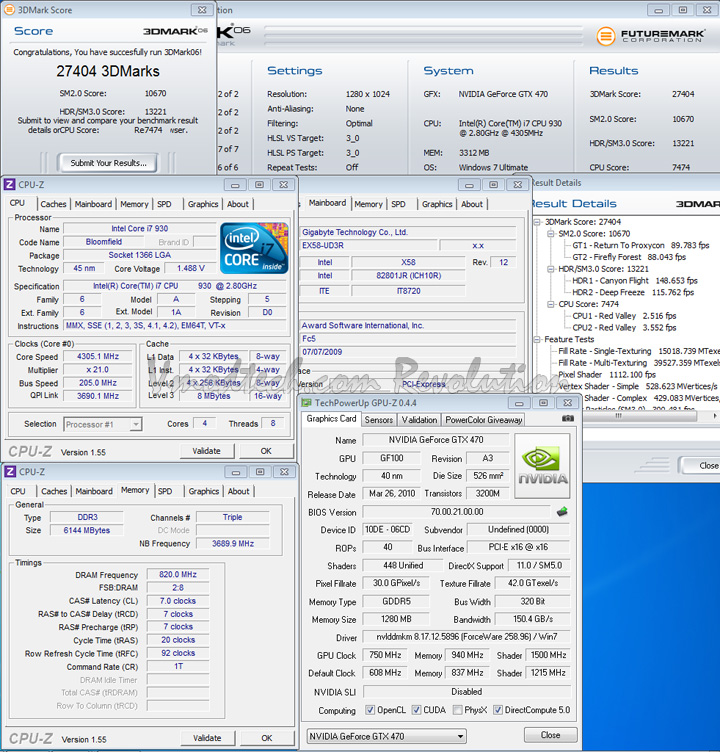Select HDR1 - Canyon Flight result row
Screen dimensions: 720x752
point(635,281)
